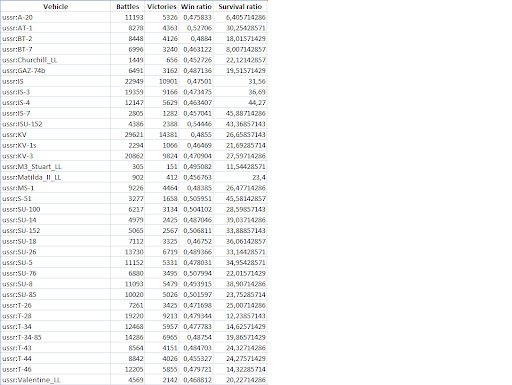The width and height of the screenshot is (512, 385).
Task: Select the ussr:ISU-152 vehicle cell
Action: pos(55,124)
